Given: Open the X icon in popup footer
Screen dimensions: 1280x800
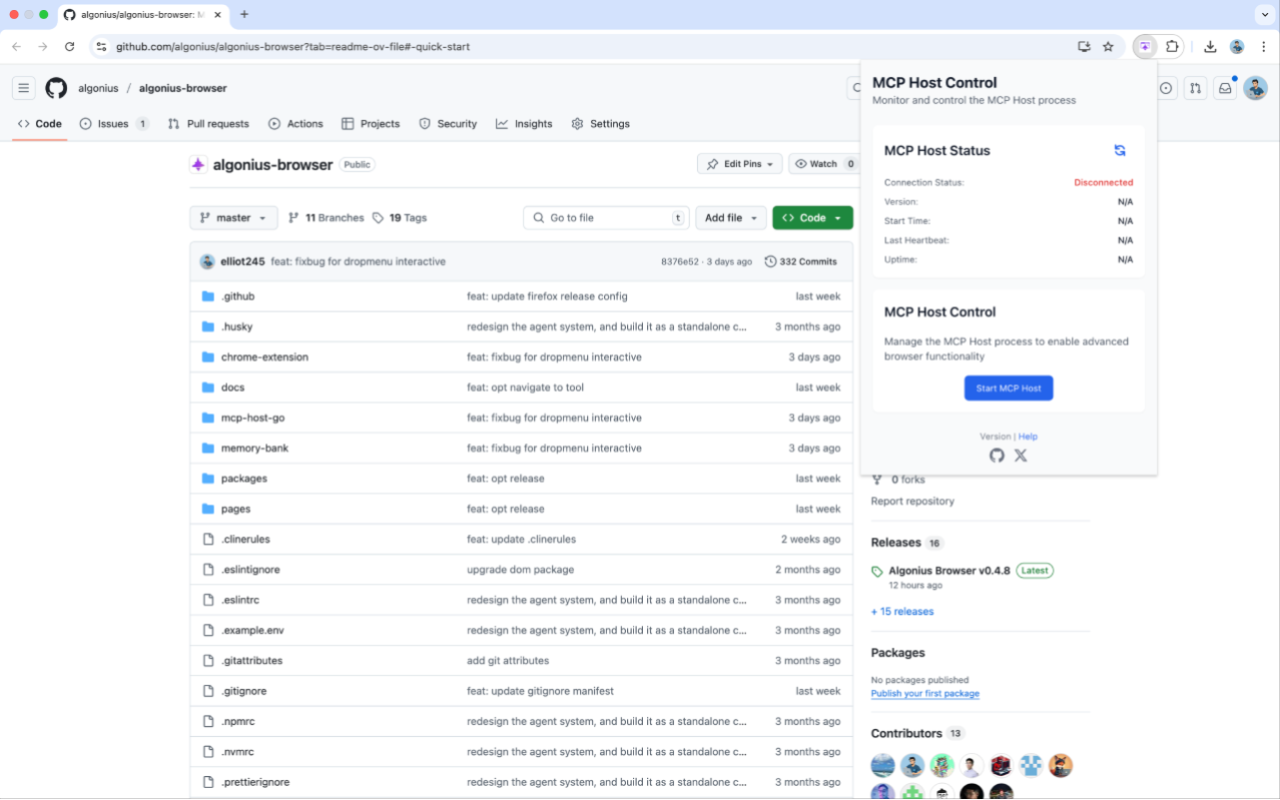Looking at the screenshot, I should pyautogui.click(x=1021, y=456).
